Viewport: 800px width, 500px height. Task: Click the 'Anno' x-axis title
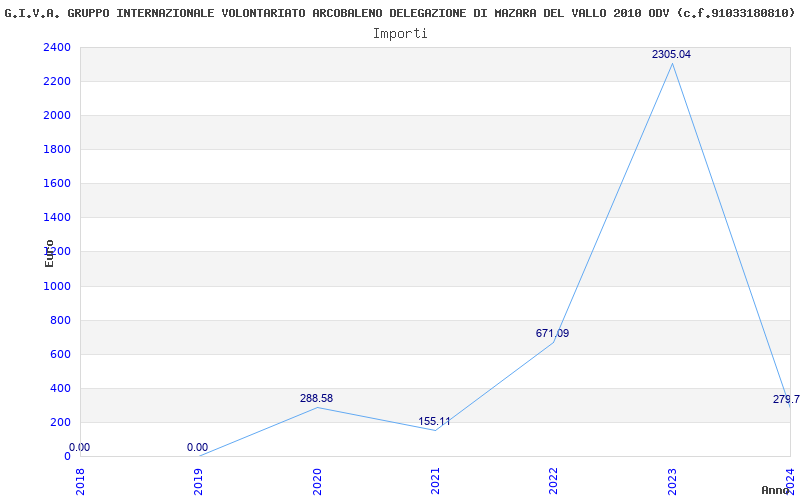(x=776, y=490)
